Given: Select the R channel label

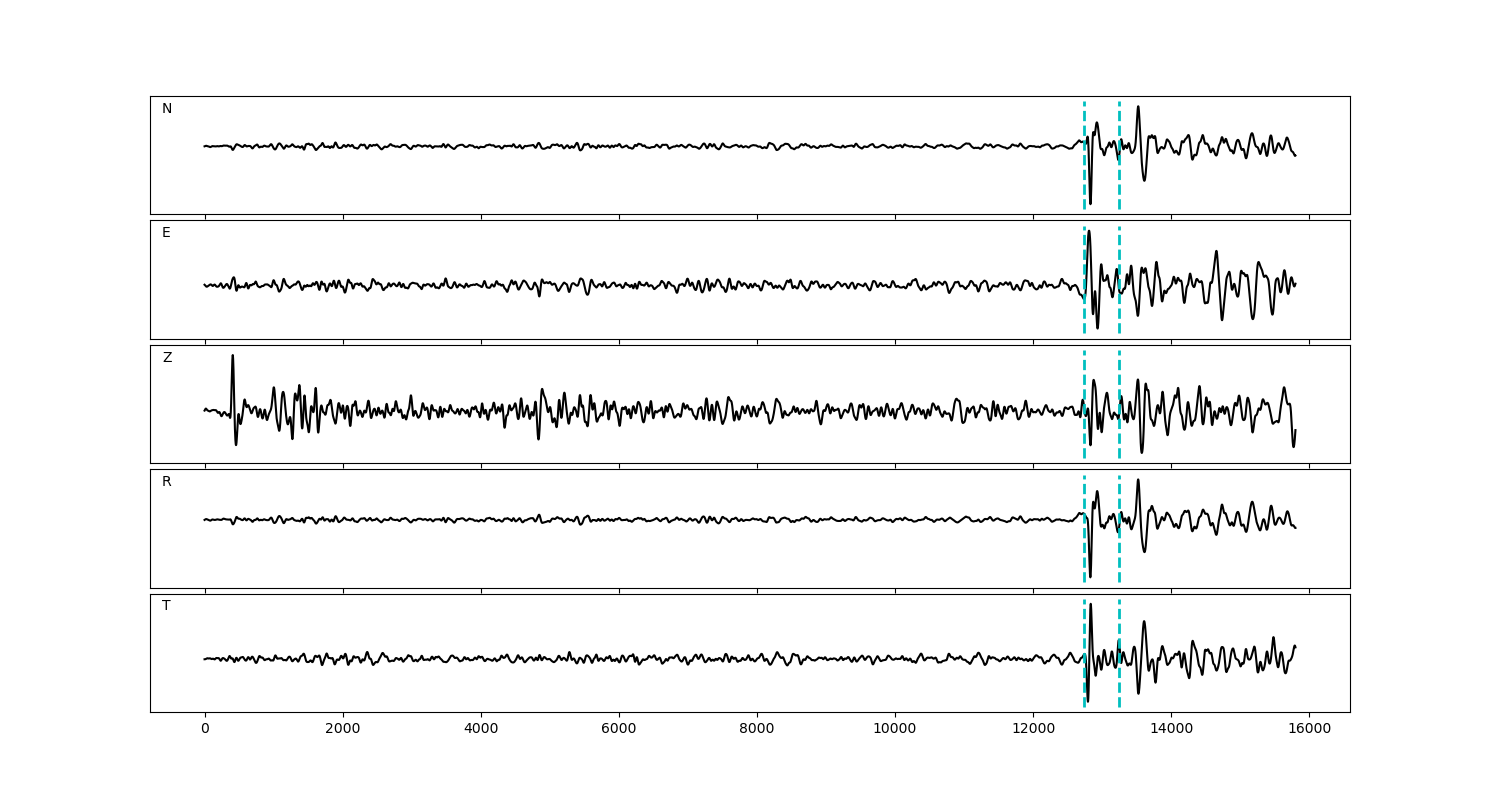Looking at the screenshot, I should pyautogui.click(x=167, y=482).
